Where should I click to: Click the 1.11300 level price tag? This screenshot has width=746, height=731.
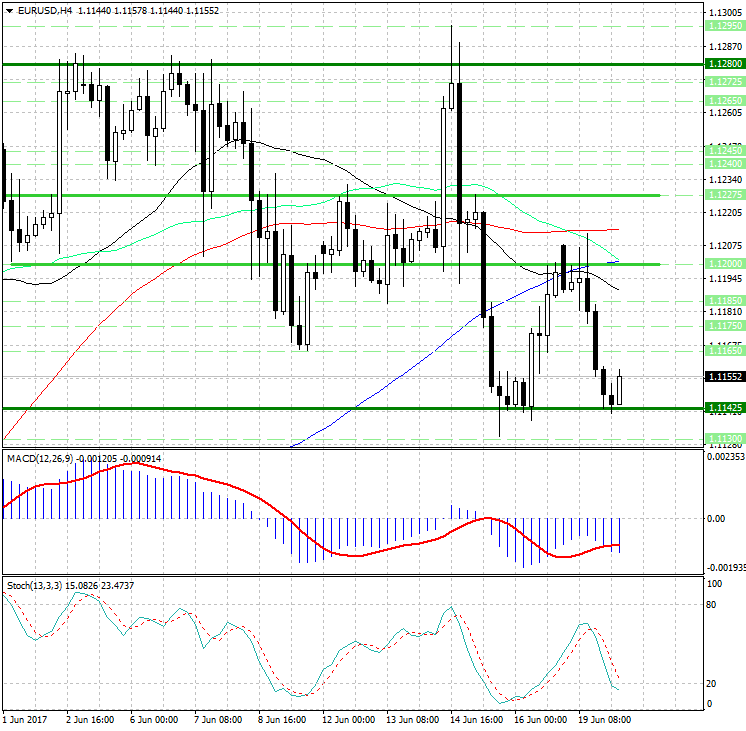(725, 439)
